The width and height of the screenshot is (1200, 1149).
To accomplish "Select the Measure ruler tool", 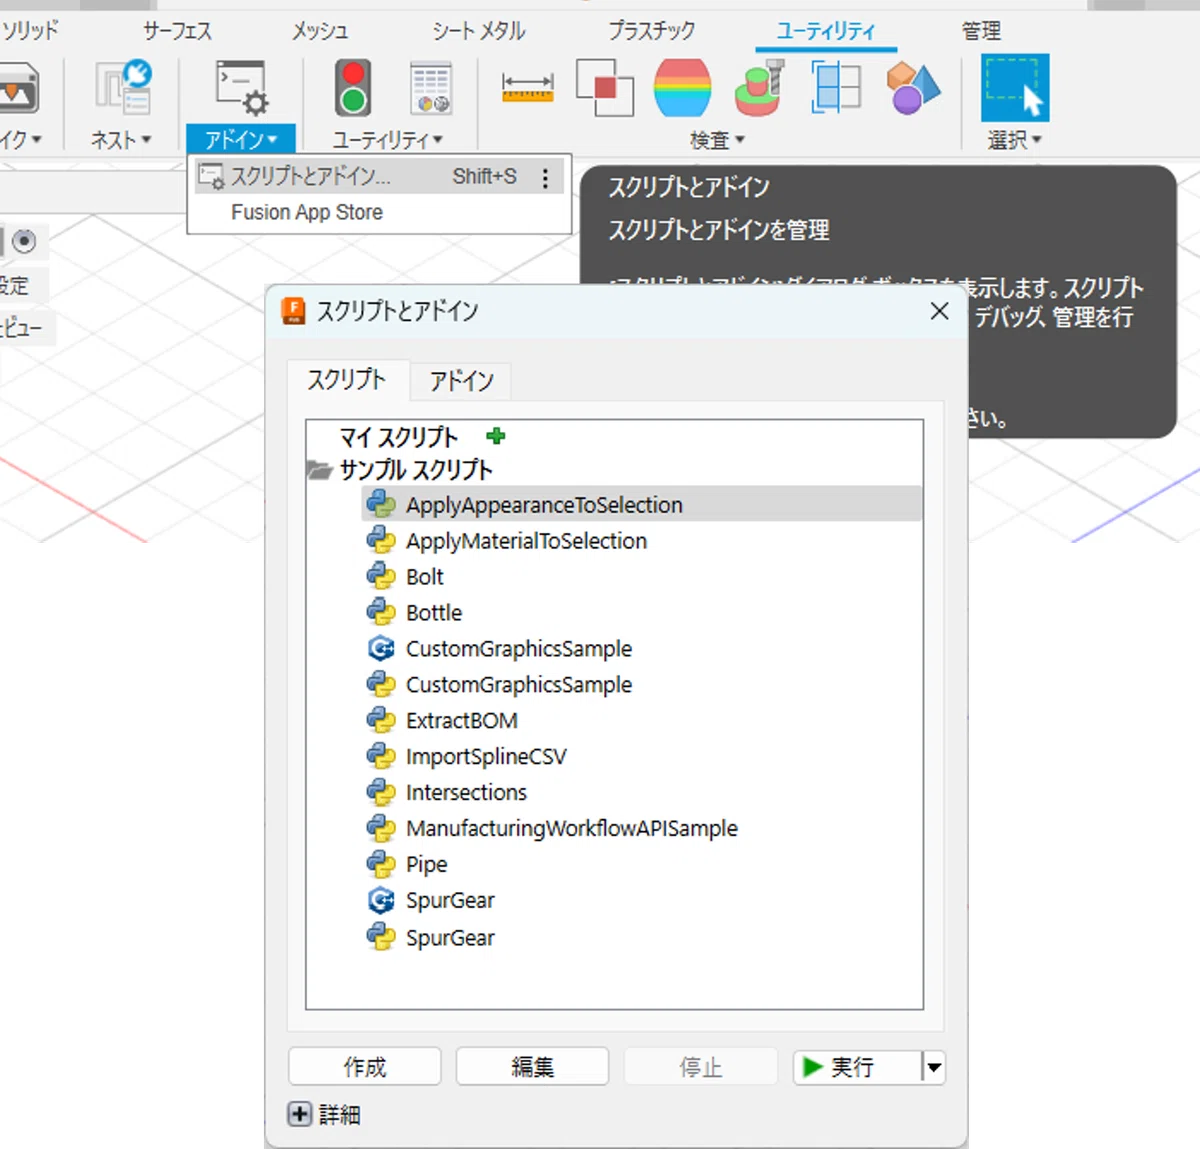I will pyautogui.click(x=527, y=87).
